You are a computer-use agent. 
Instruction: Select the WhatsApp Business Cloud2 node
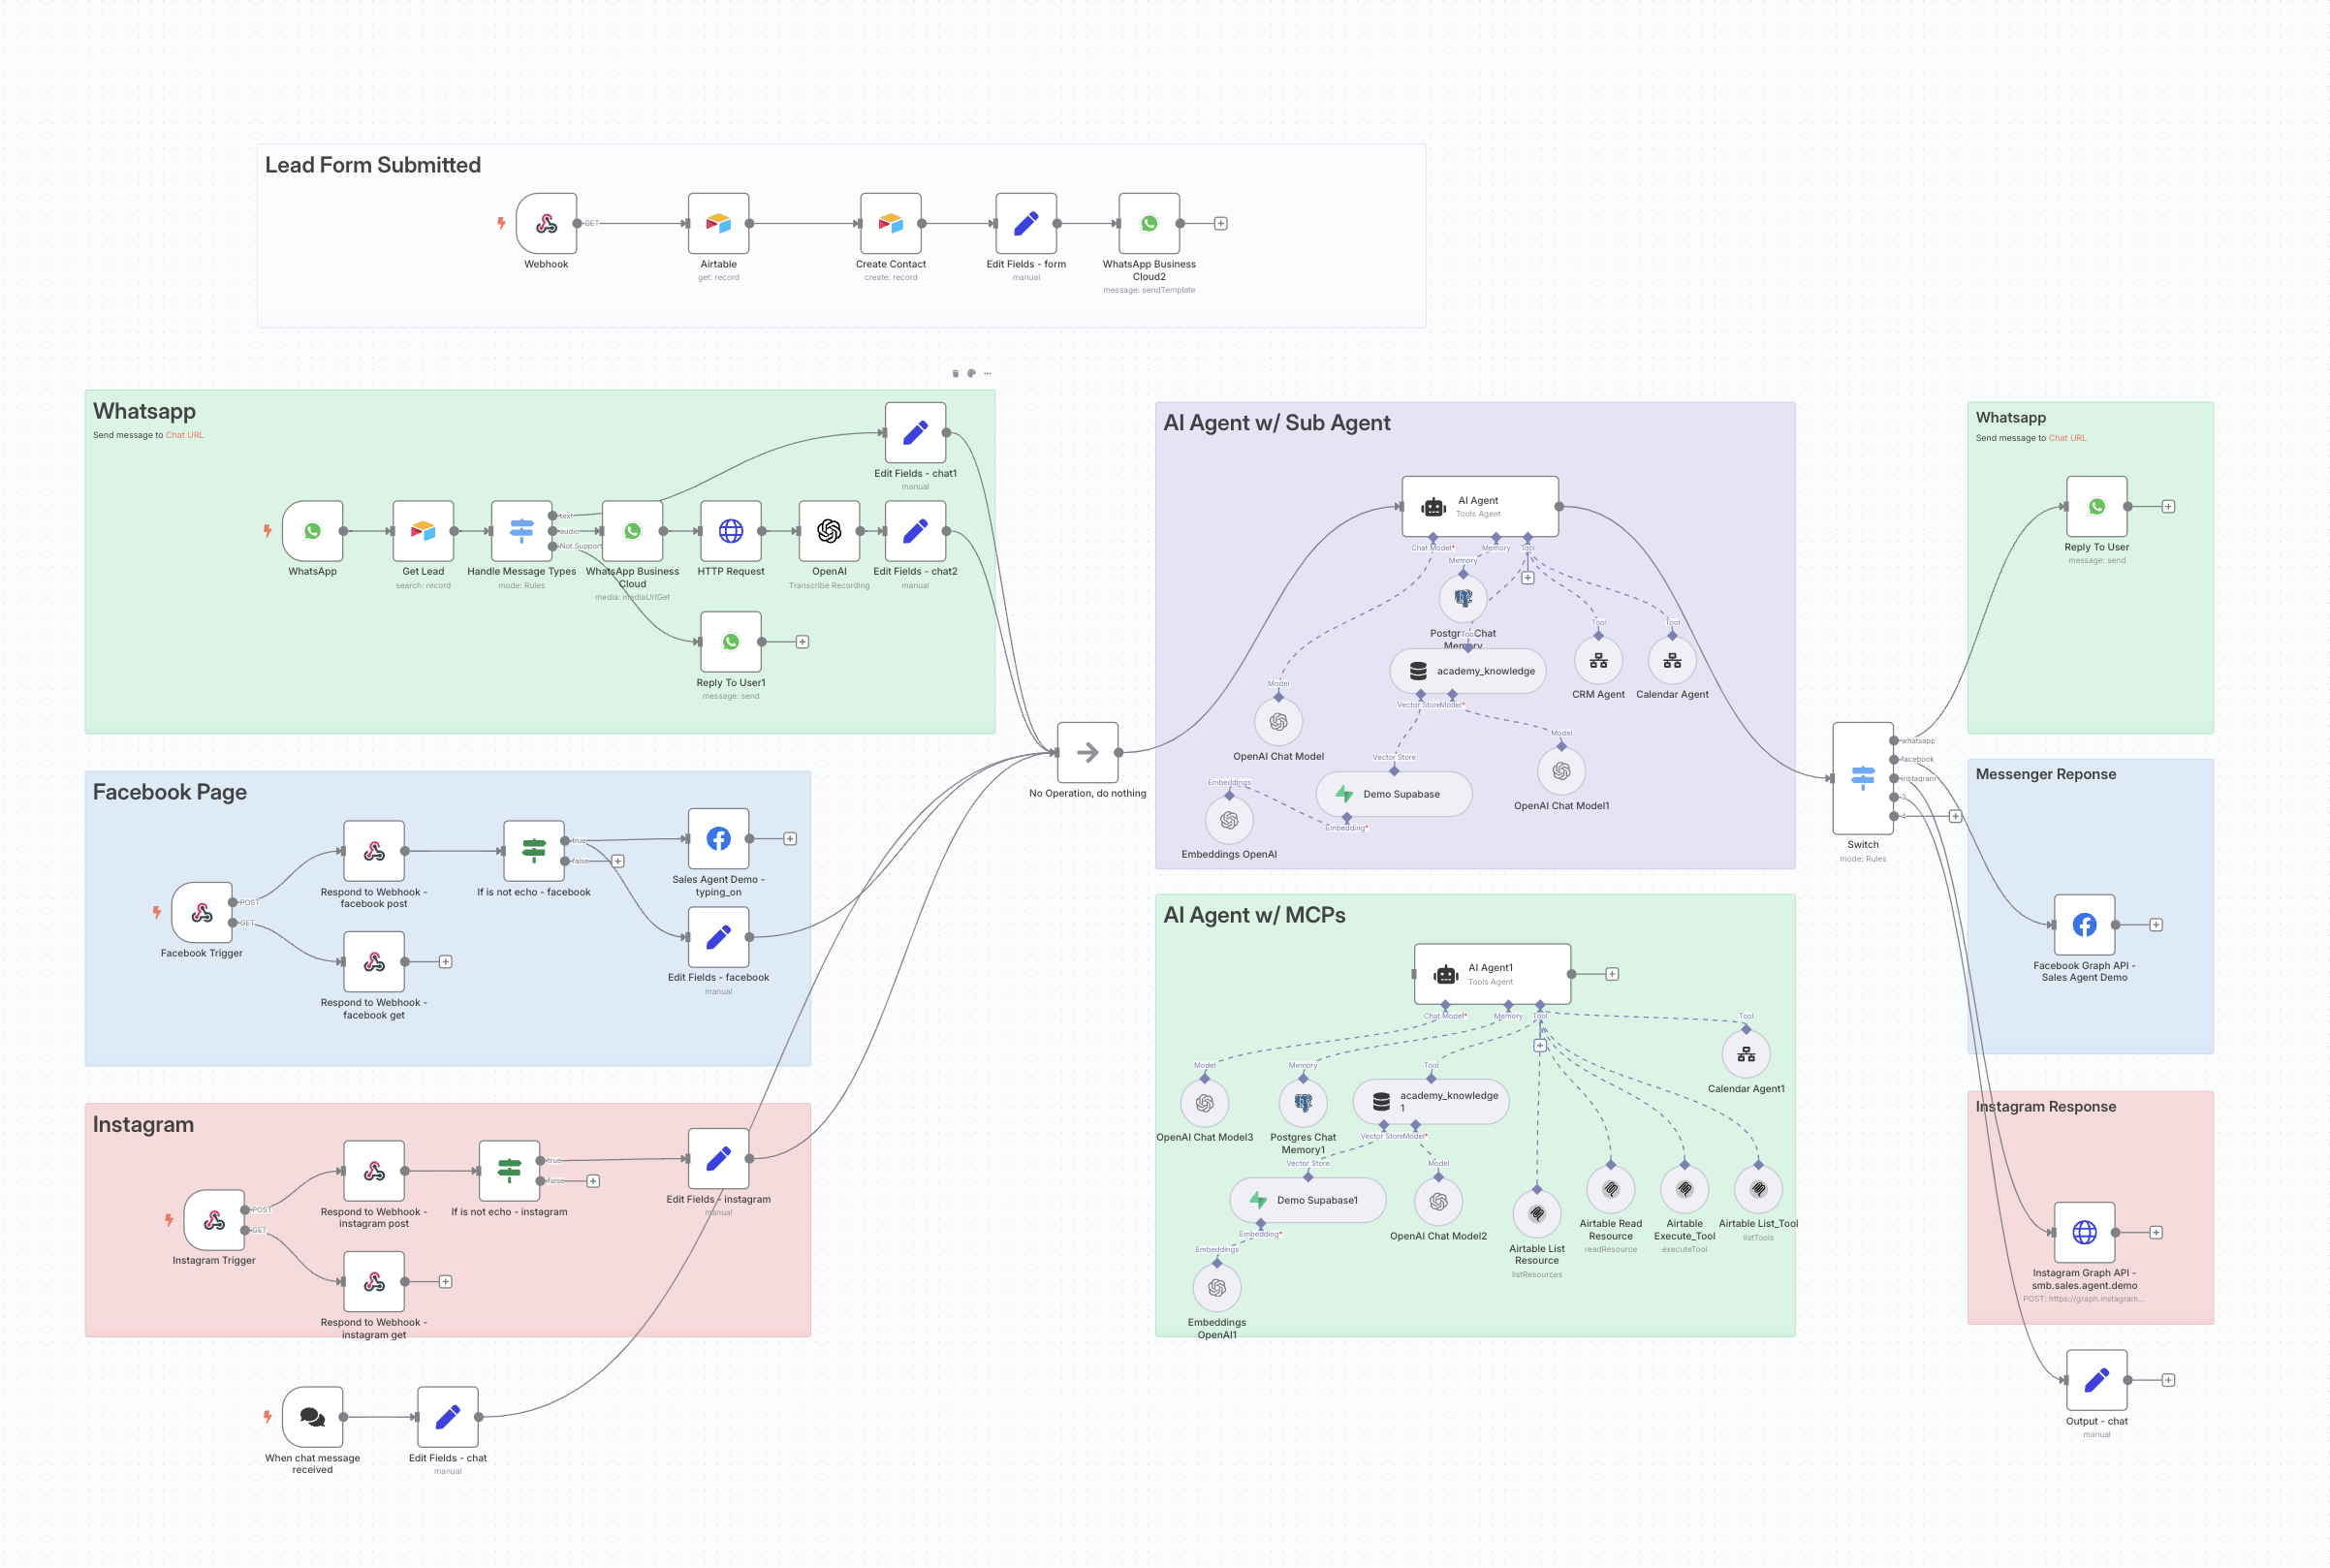[x=1149, y=224]
